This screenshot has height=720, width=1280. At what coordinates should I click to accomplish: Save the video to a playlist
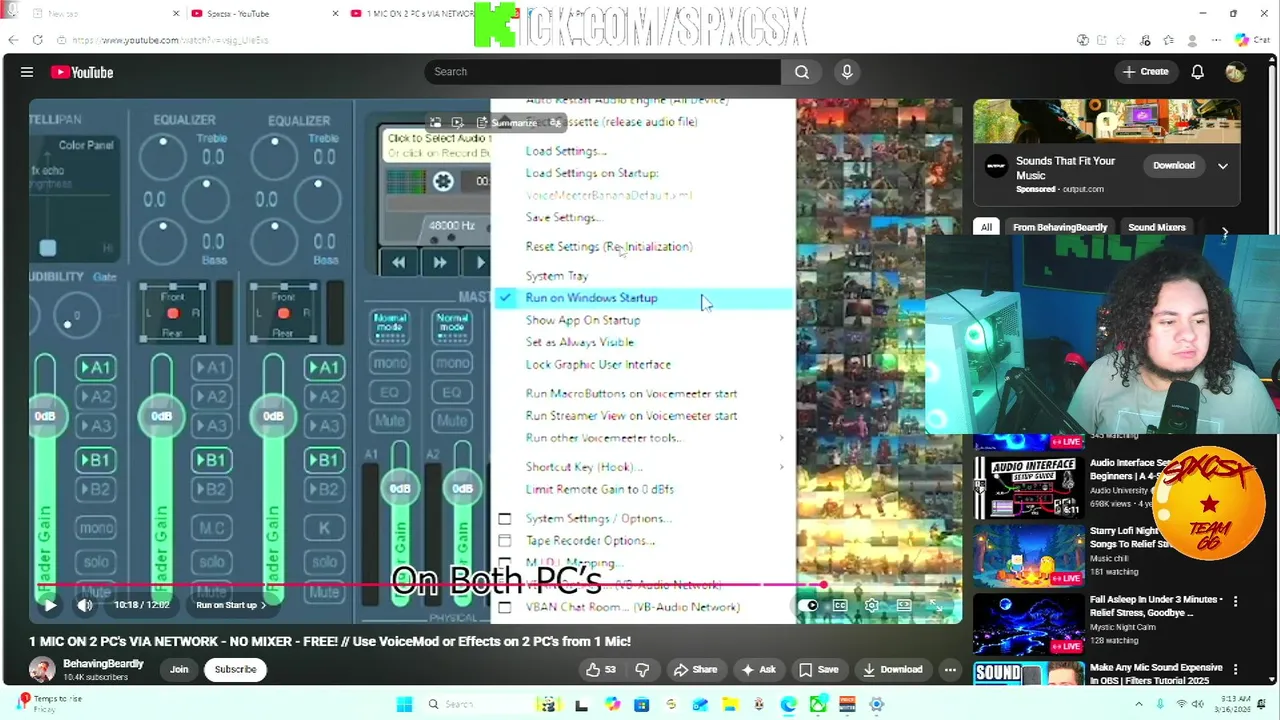coord(818,669)
